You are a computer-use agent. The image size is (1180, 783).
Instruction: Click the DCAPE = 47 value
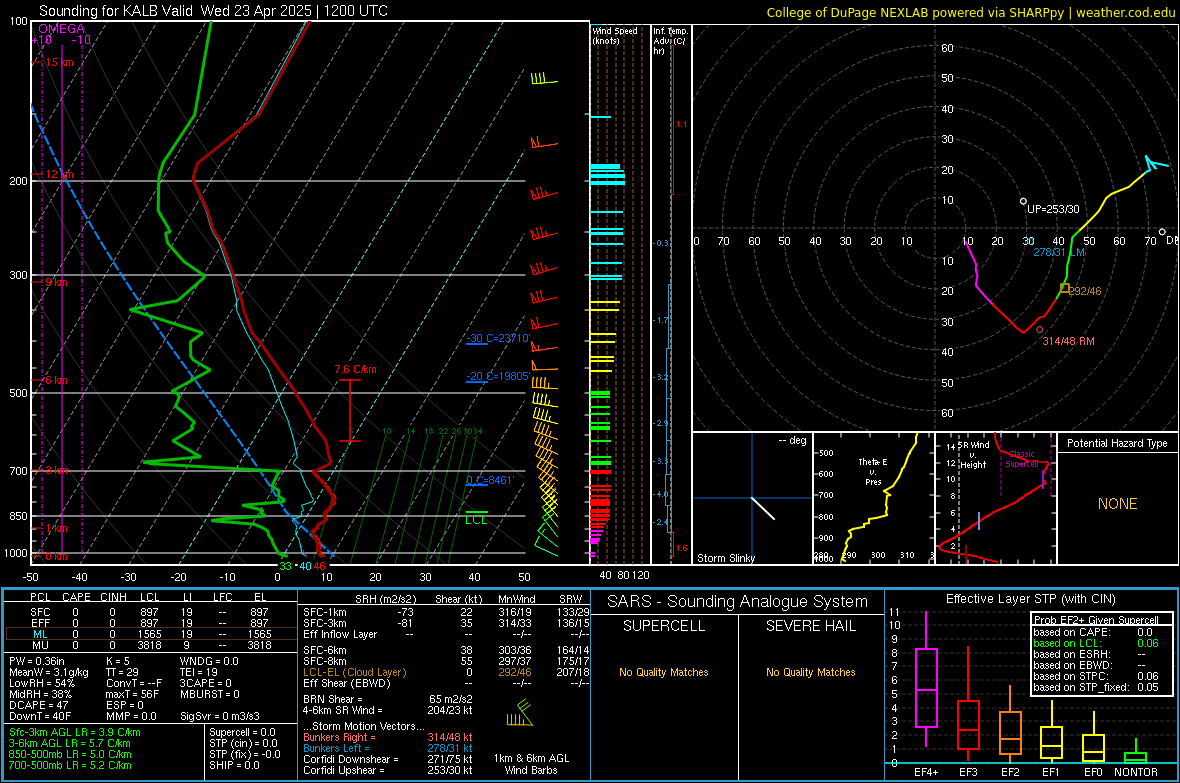click(x=38, y=705)
